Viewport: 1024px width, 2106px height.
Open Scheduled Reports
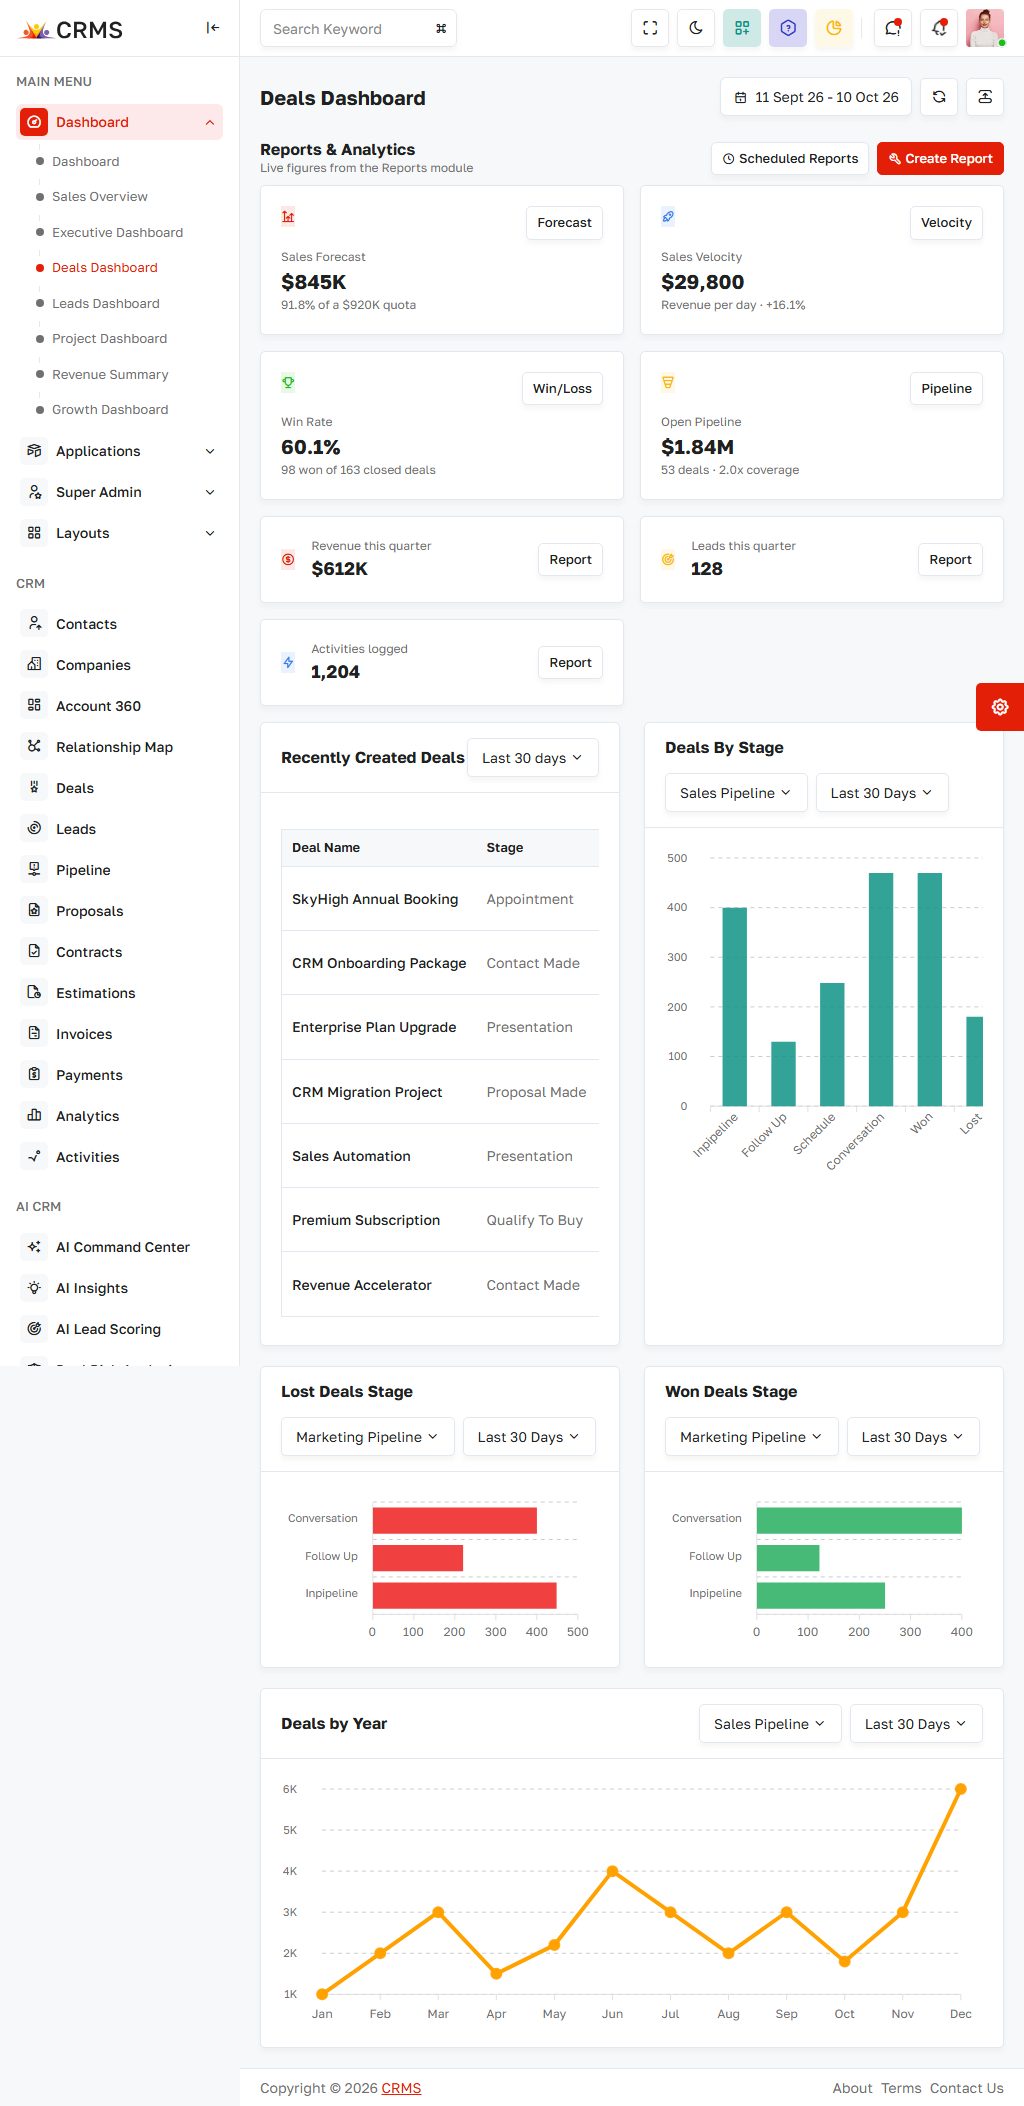pos(790,159)
